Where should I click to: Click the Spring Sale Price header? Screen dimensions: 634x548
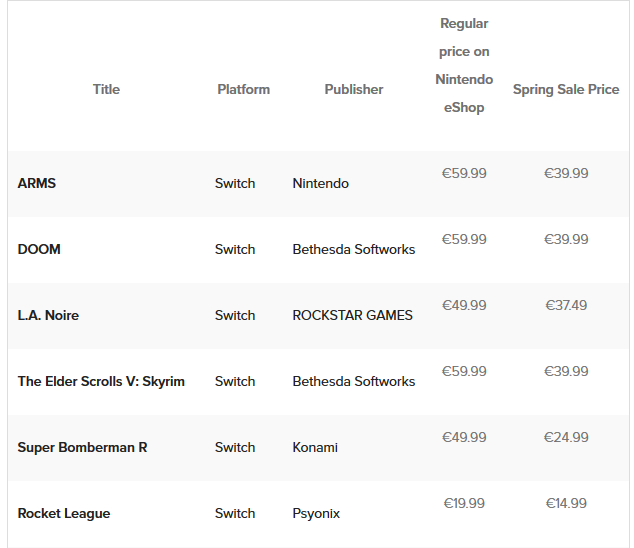pos(566,89)
